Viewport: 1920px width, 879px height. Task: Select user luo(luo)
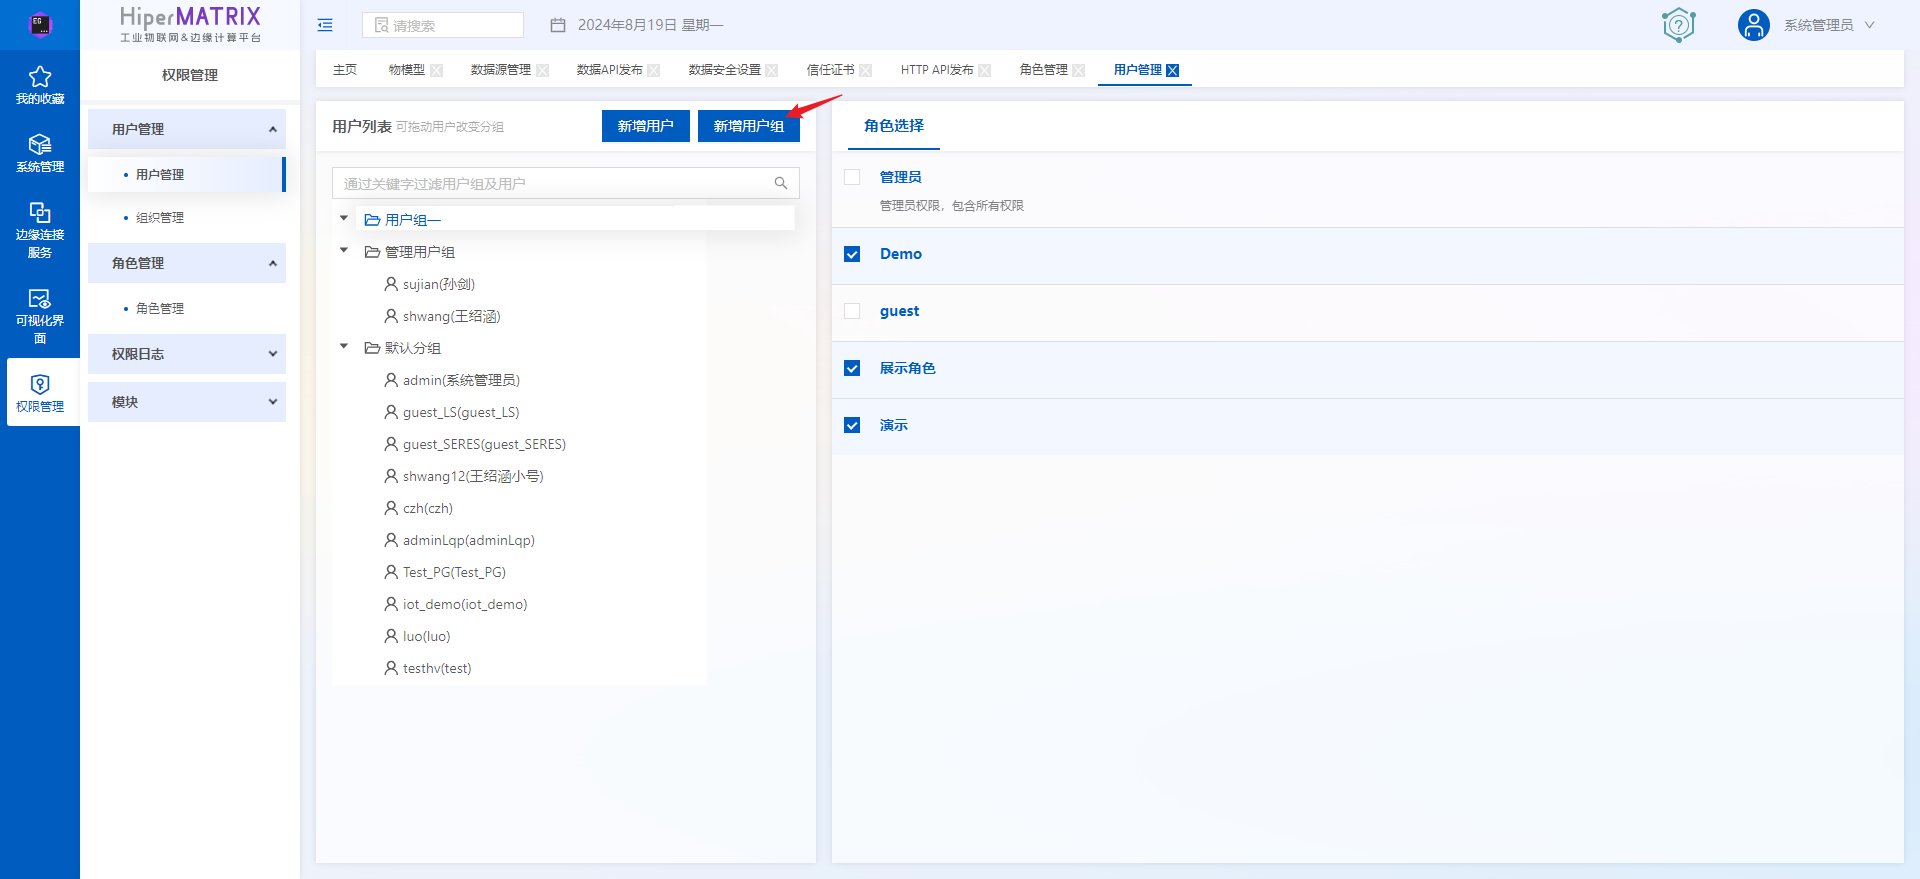point(427,636)
